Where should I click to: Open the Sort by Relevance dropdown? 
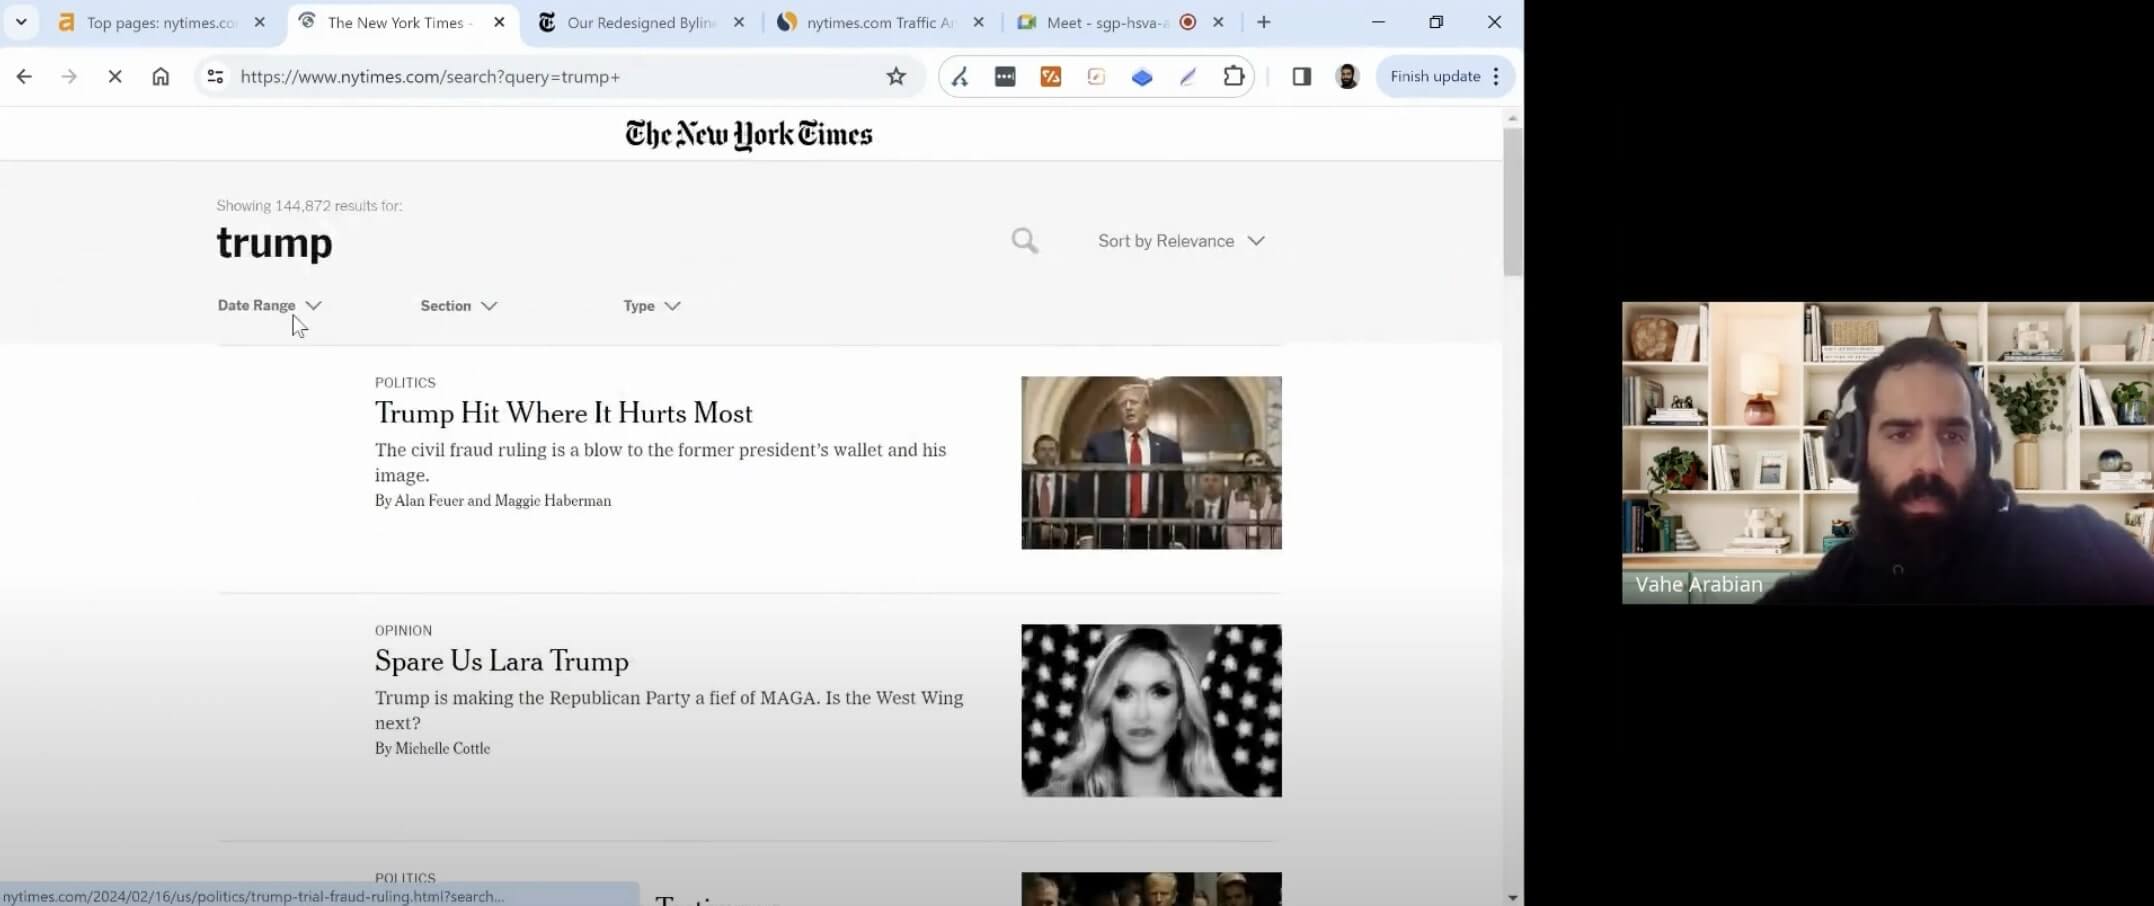click(x=1181, y=241)
